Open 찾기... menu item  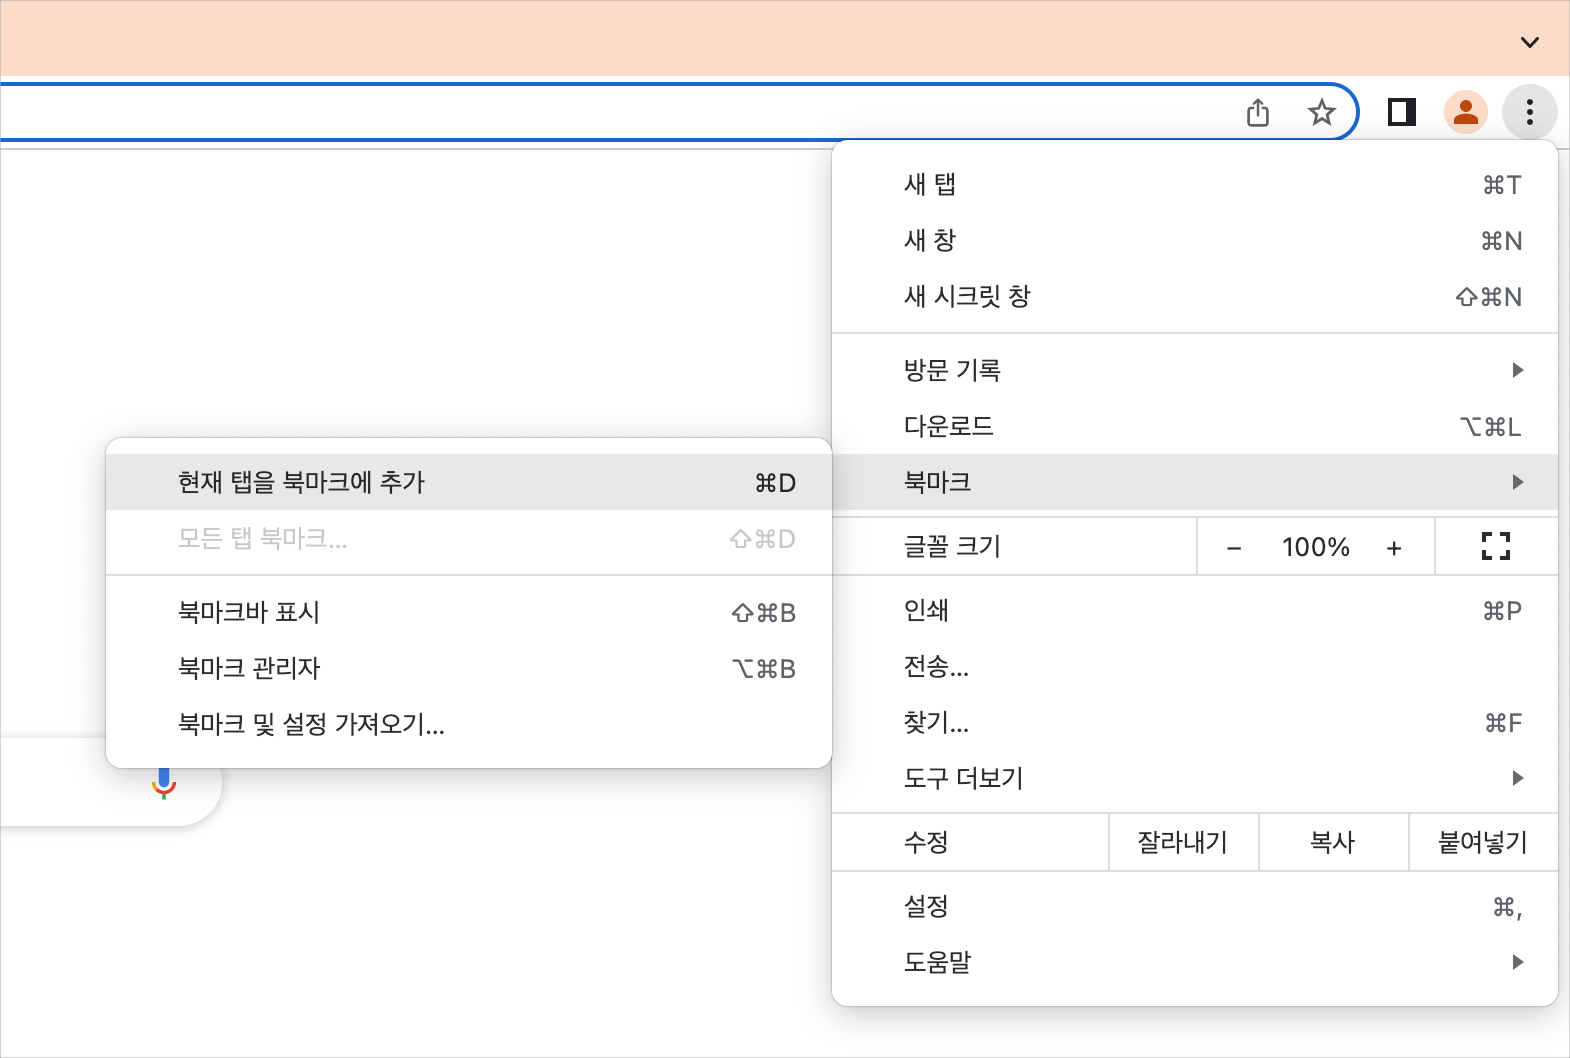tap(1195, 722)
